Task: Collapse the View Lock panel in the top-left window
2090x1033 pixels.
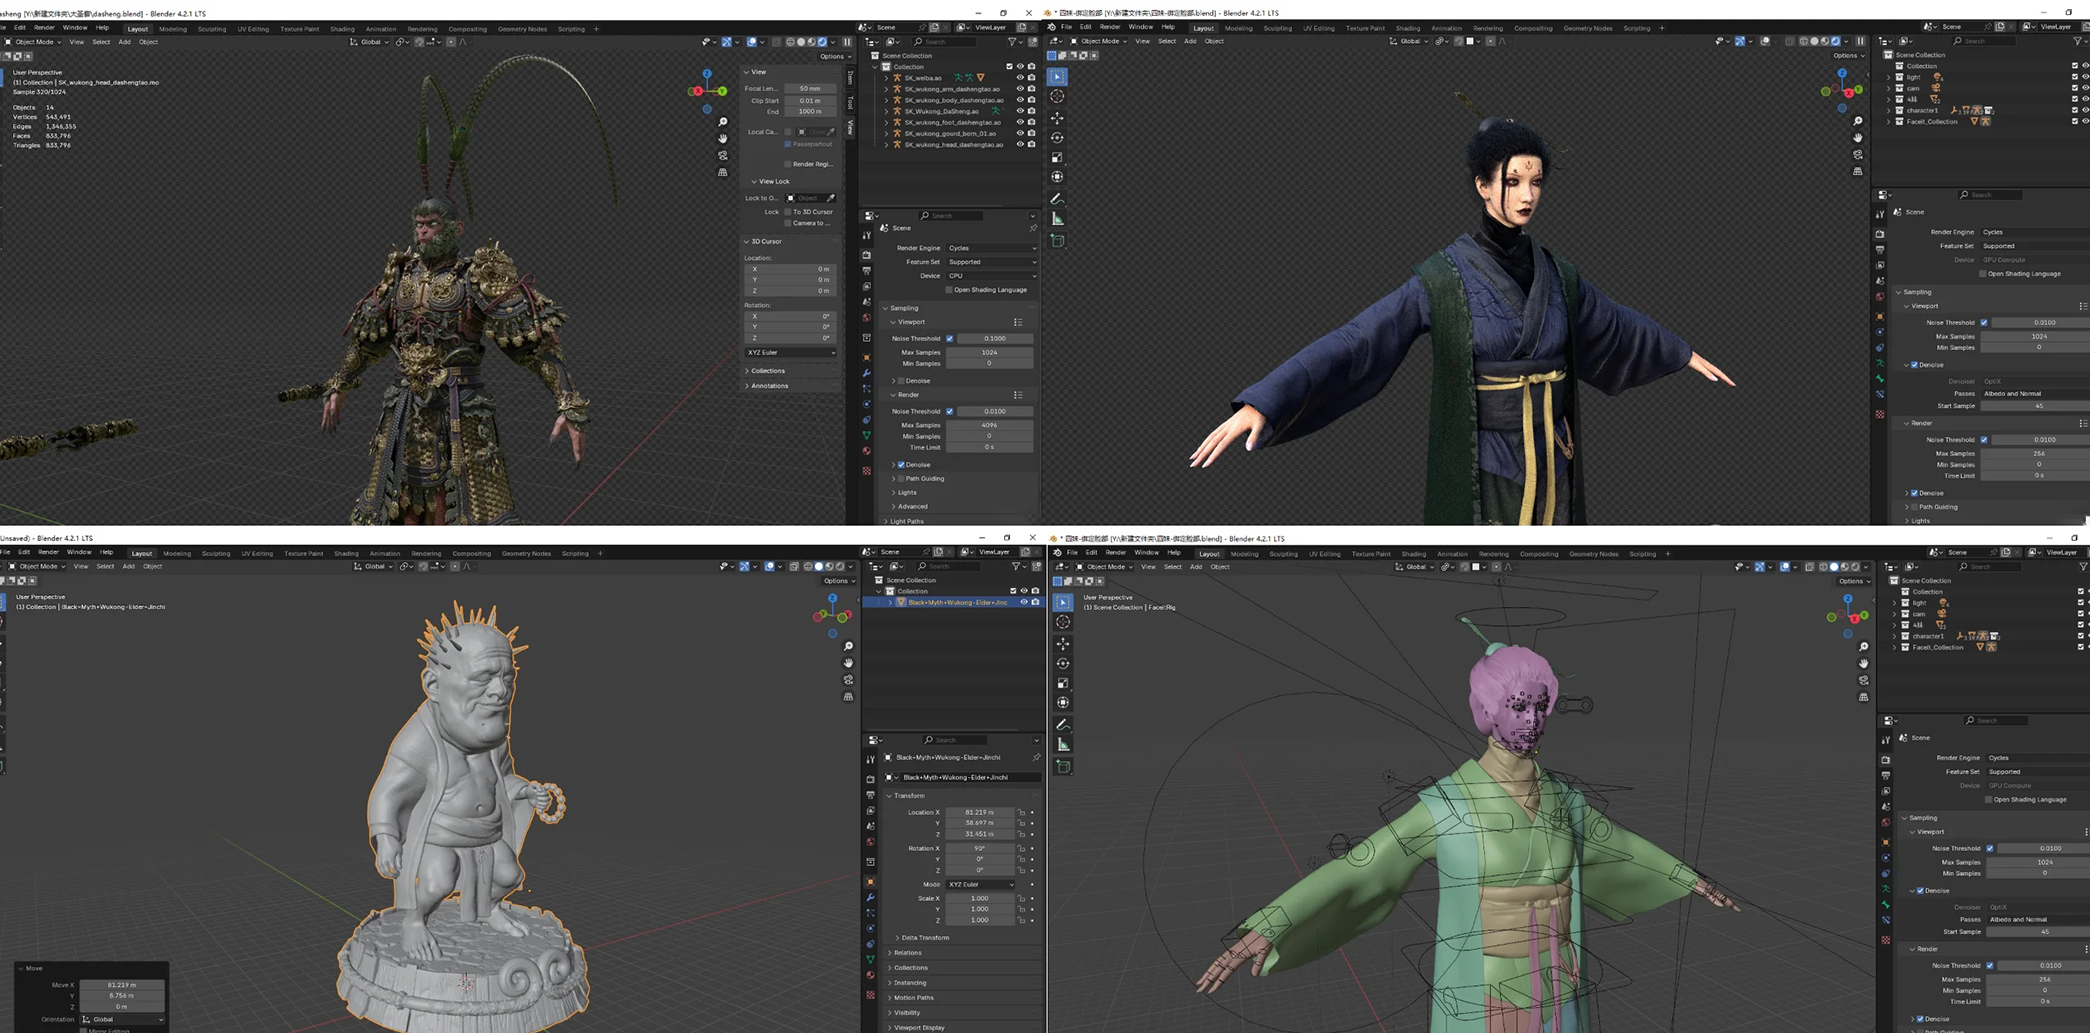Action: point(753,181)
